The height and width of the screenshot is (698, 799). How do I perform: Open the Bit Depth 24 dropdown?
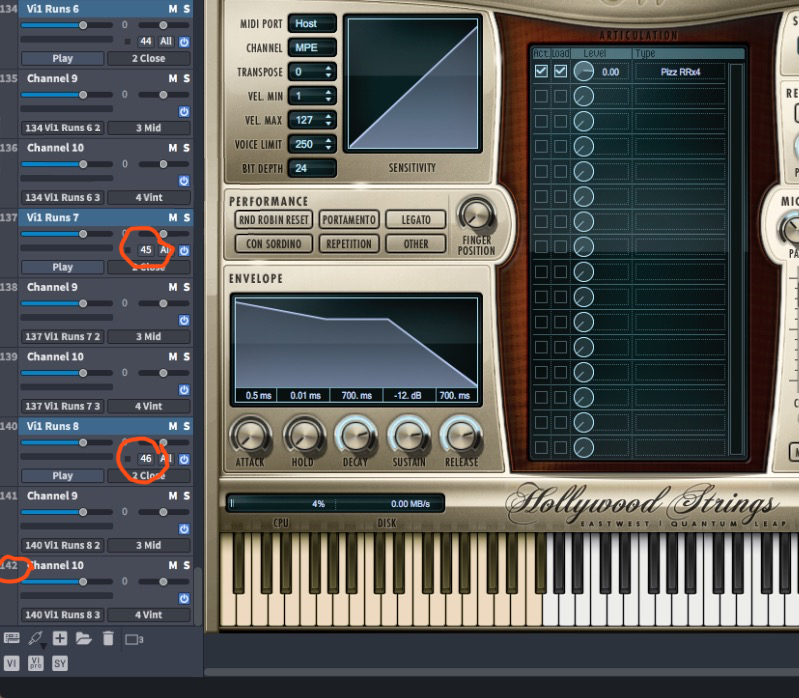click(312, 168)
